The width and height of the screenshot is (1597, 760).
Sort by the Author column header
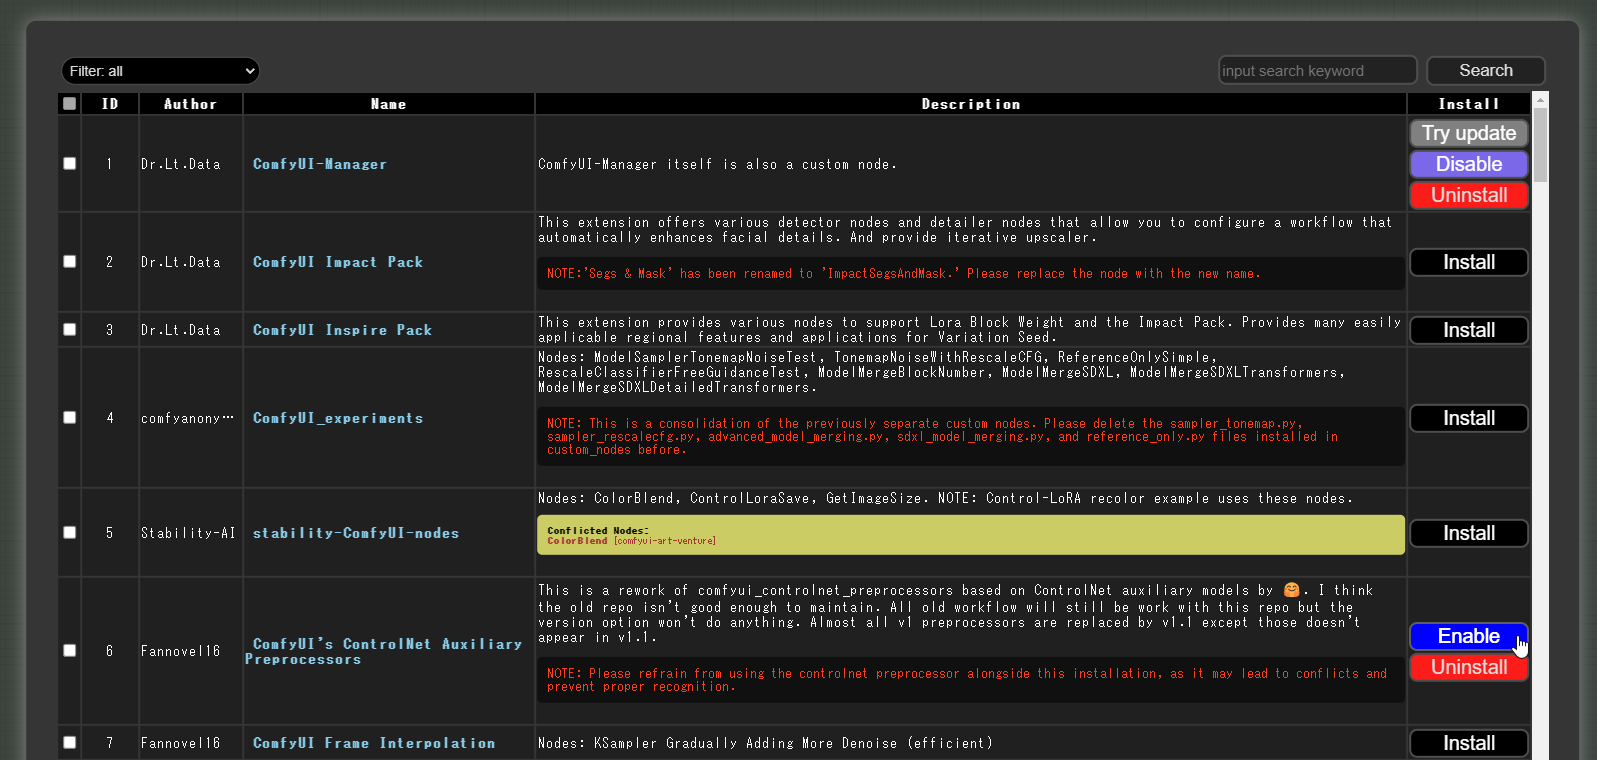click(190, 104)
